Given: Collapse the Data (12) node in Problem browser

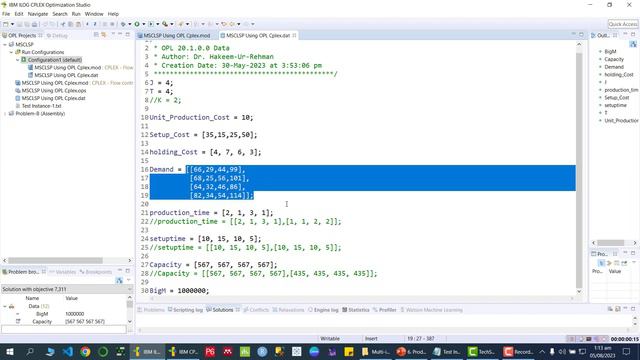Looking at the screenshot, I should point(5,307).
